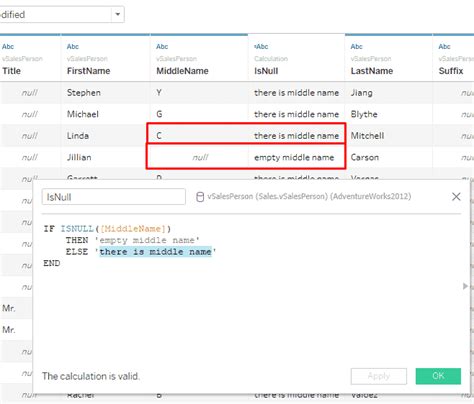This screenshot has width=474, height=404.
Task: Close the IsNull calculation dialog
Action: [456, 197]
